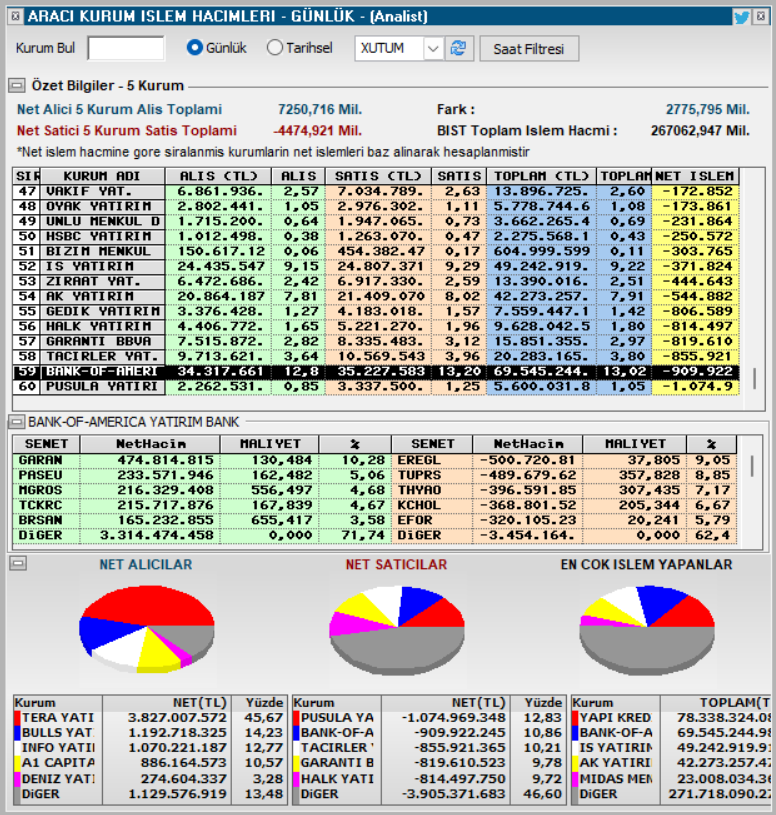Click the NET SATICILAR pie chart

click(397, 630)
